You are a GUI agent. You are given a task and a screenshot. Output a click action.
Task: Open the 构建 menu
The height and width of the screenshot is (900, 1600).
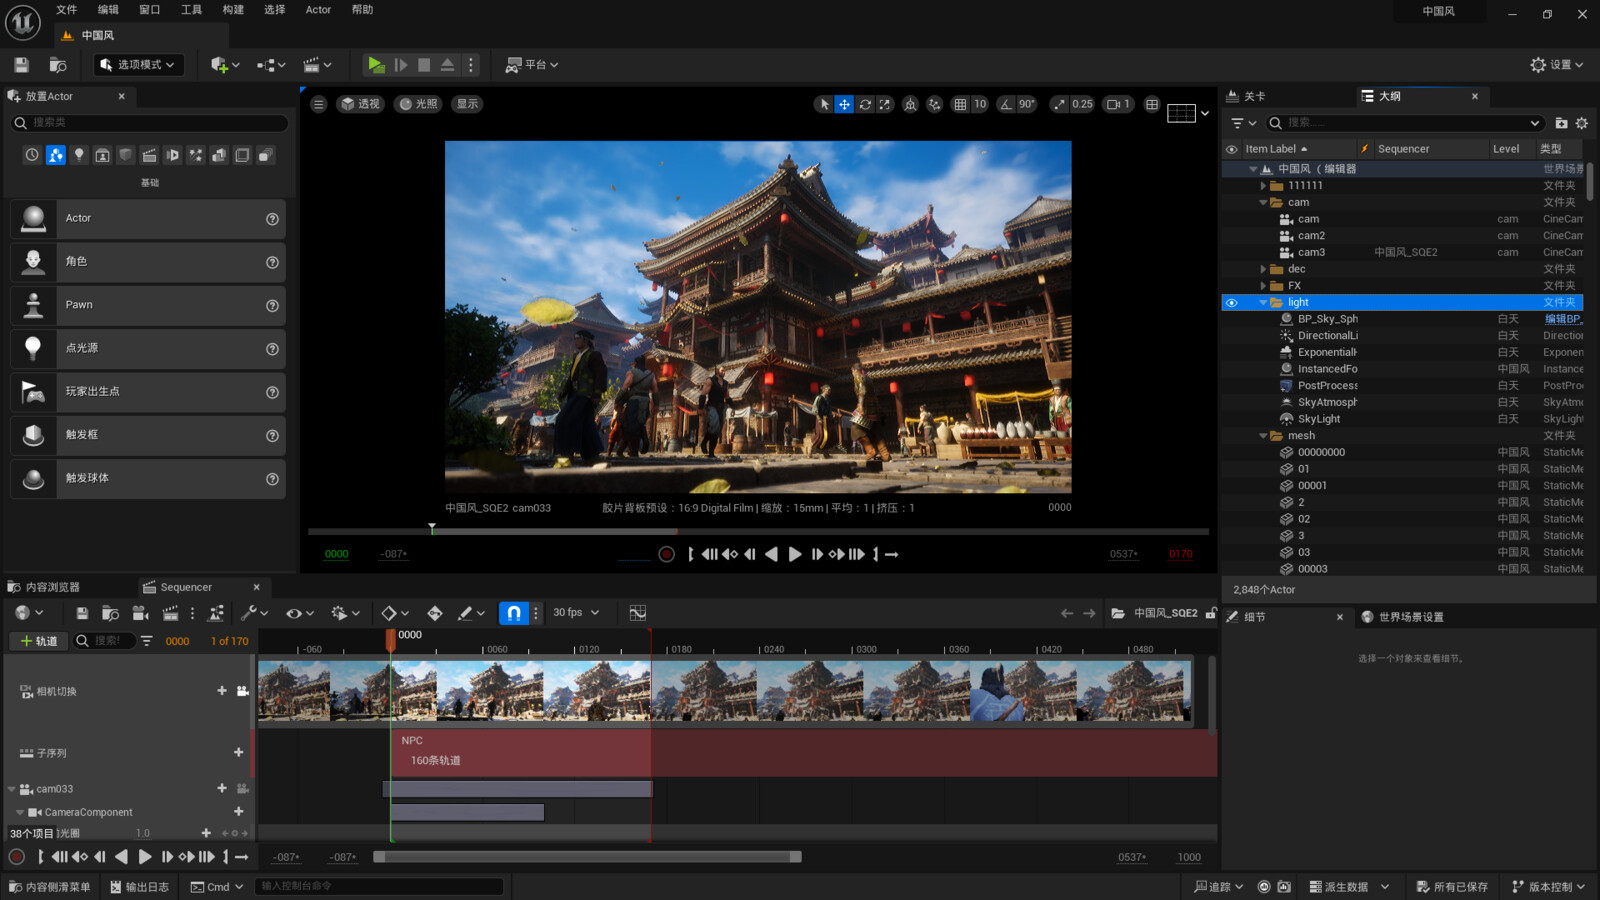tap(233, 10)
